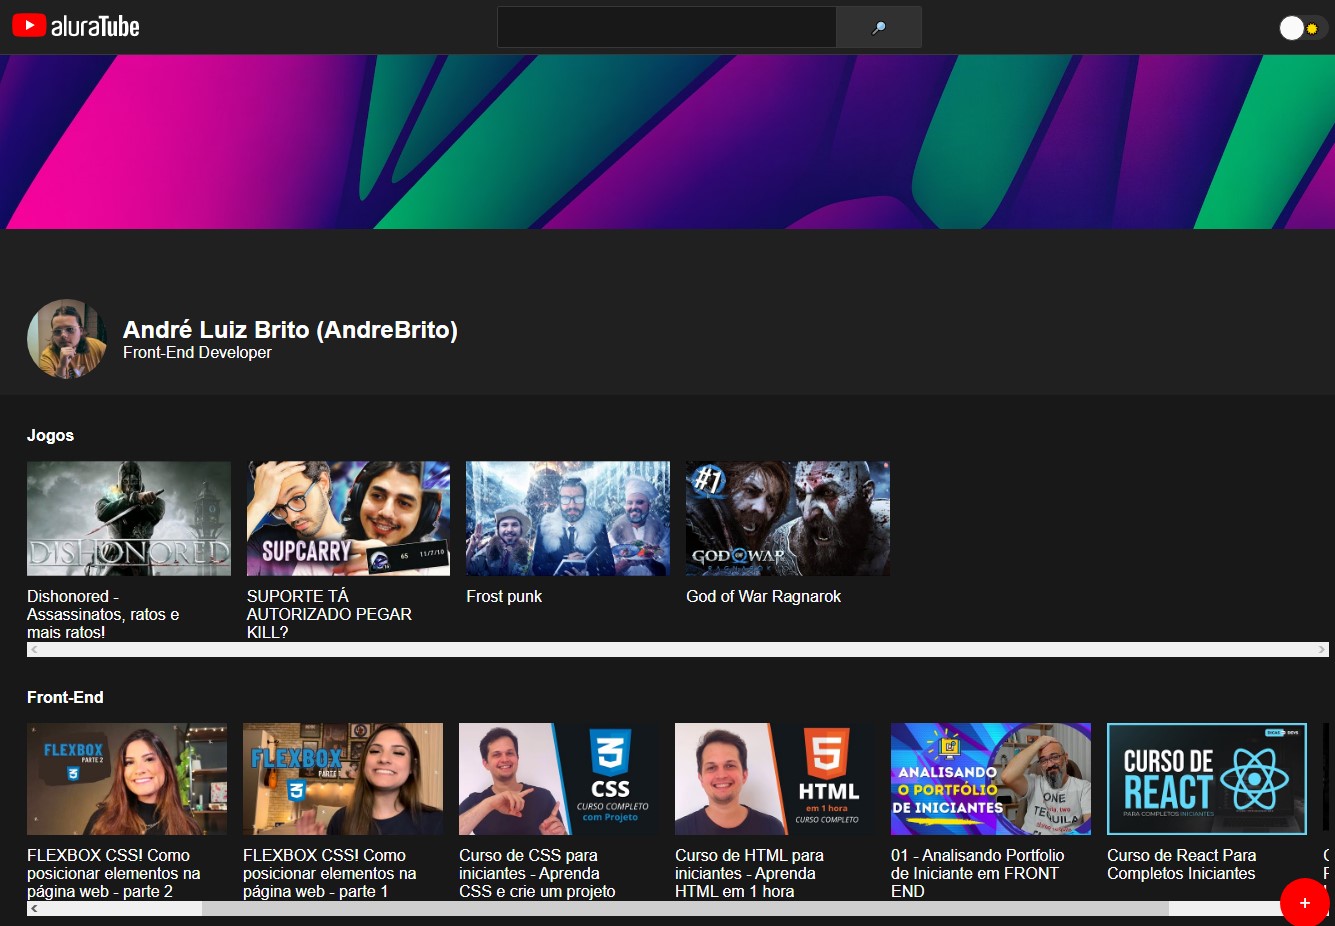Toggle the dark/light theme switch
Screen dimensions: 1335x926
click(1302, 28)
